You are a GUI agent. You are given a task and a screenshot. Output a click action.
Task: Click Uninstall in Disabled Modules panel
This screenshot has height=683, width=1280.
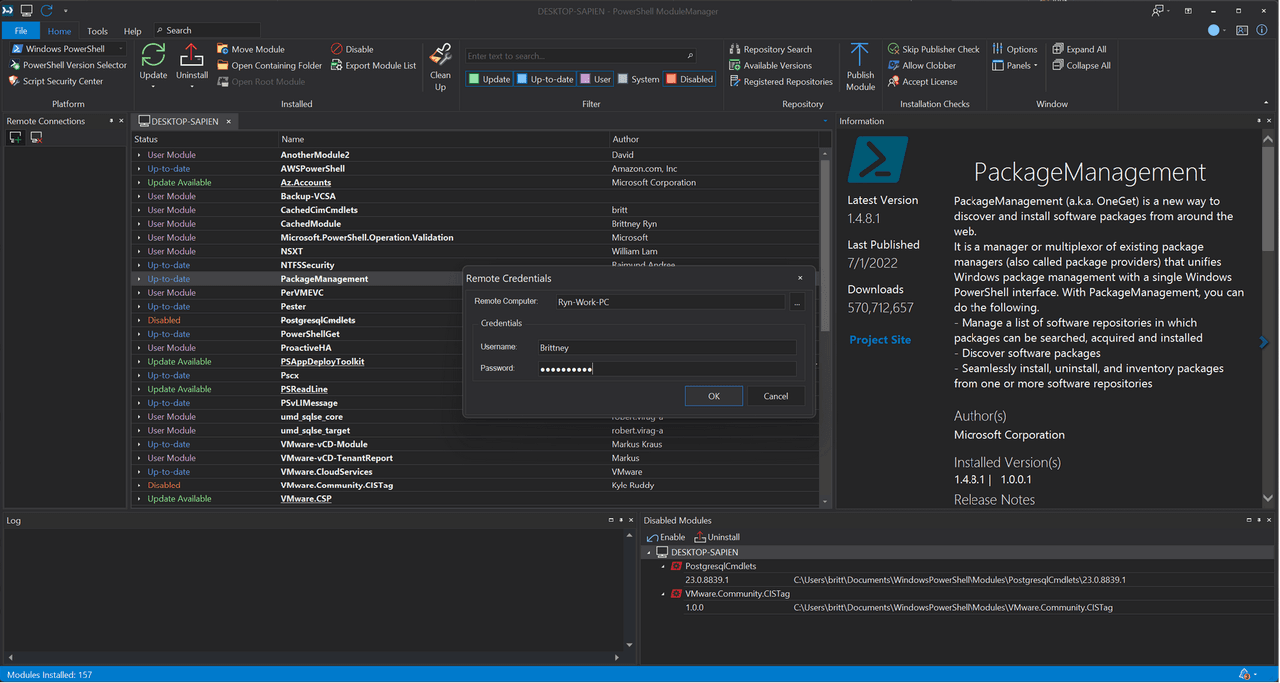pos(717,537)
